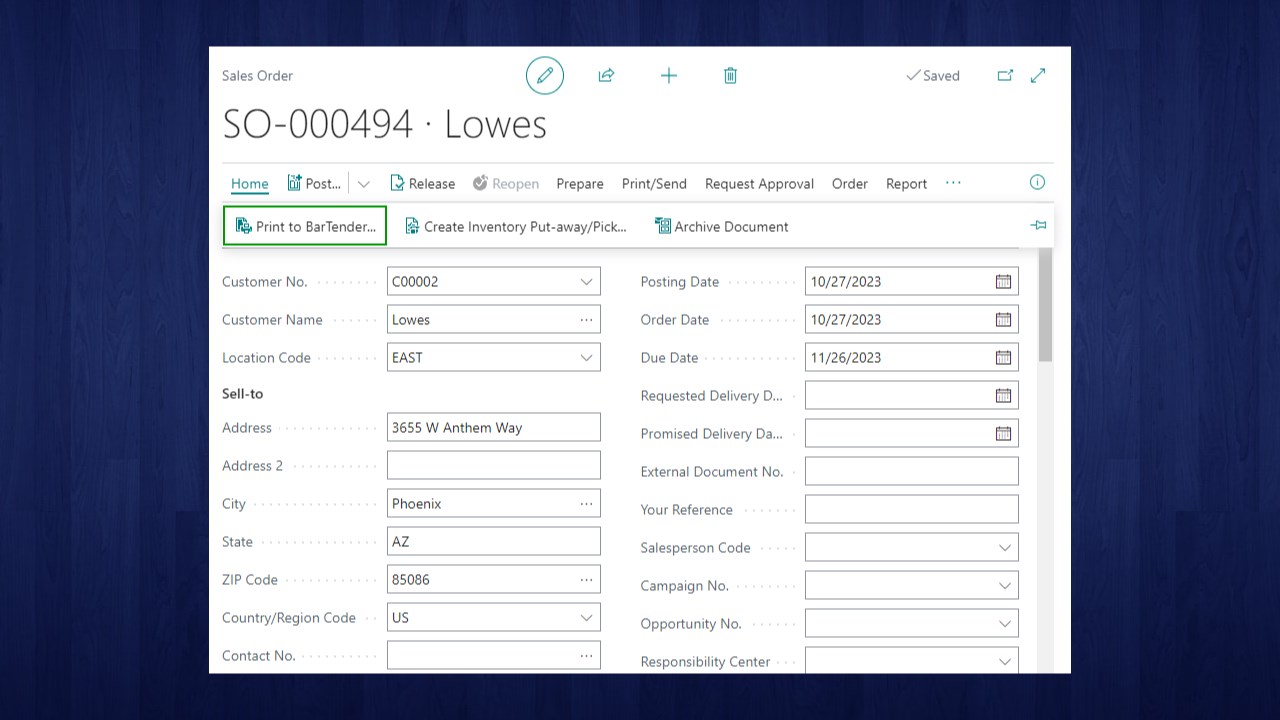The image size is (1280, 720).
Task: Click the plus New icon
Action: pyautogui.click(x=669, y=75)
